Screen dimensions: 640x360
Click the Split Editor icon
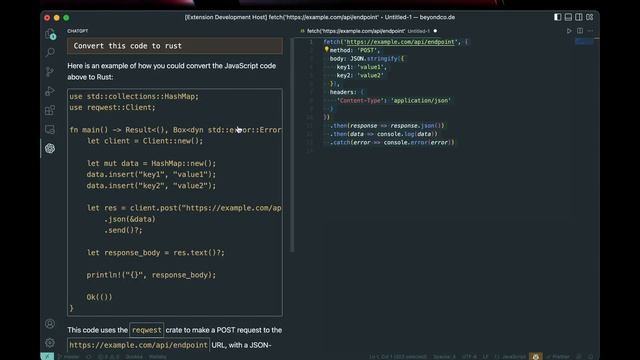click(580, 31)
